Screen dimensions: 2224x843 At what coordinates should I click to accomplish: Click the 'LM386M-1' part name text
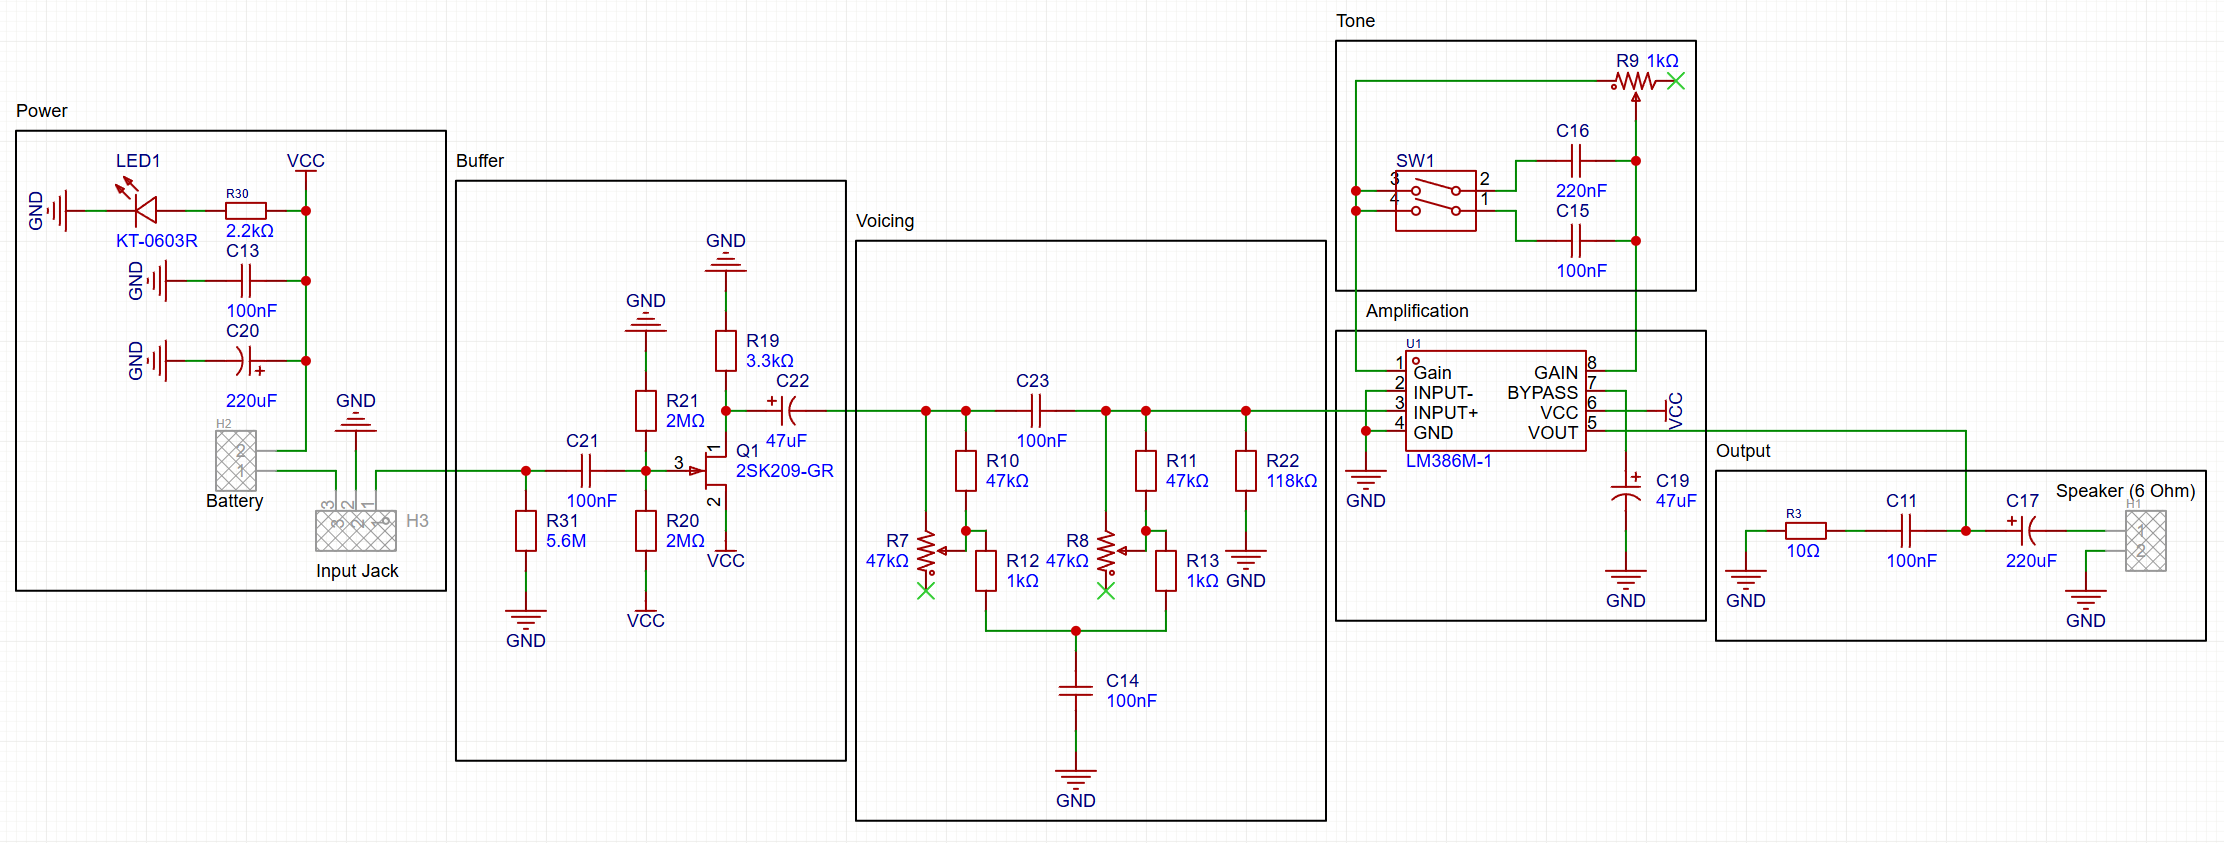(x=1449, y=461)
